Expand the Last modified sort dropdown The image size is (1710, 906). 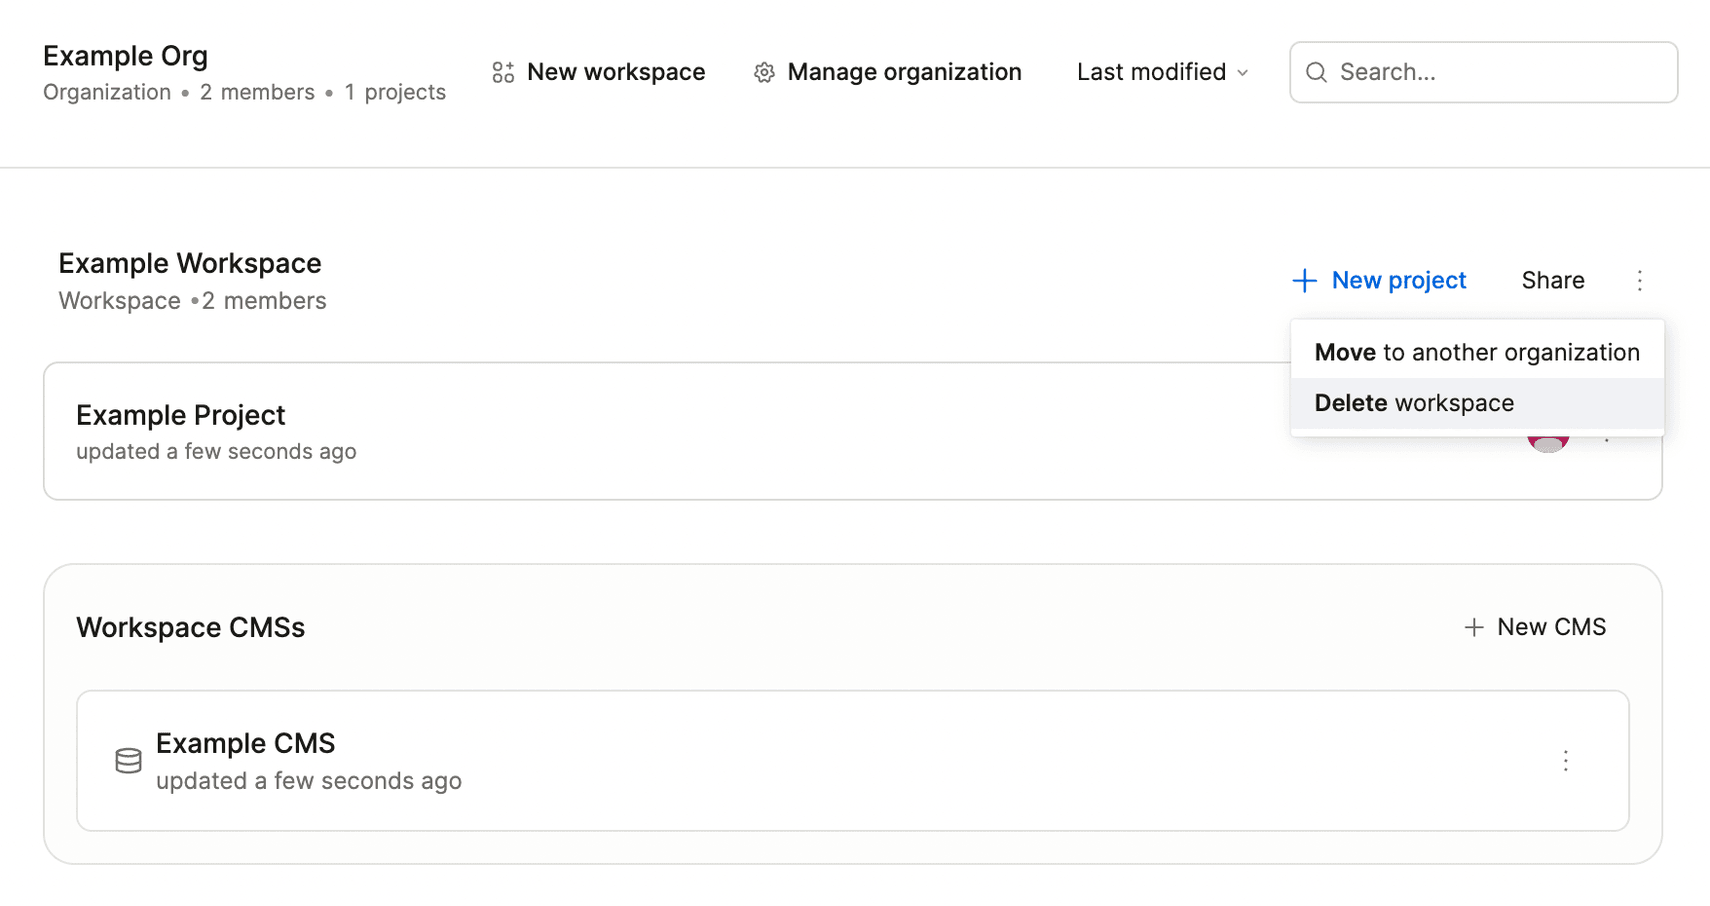pos(1162,72)
